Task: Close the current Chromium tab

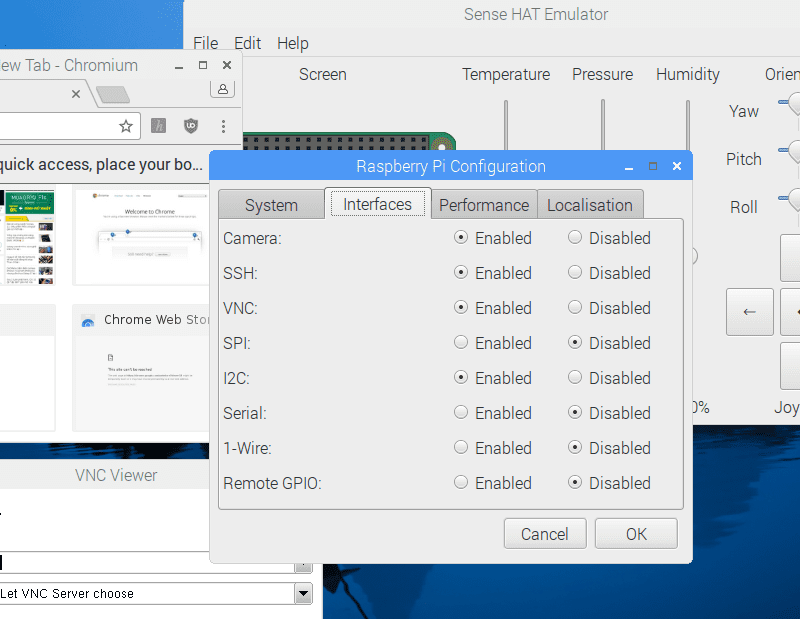Action: [x=75, y=94]
